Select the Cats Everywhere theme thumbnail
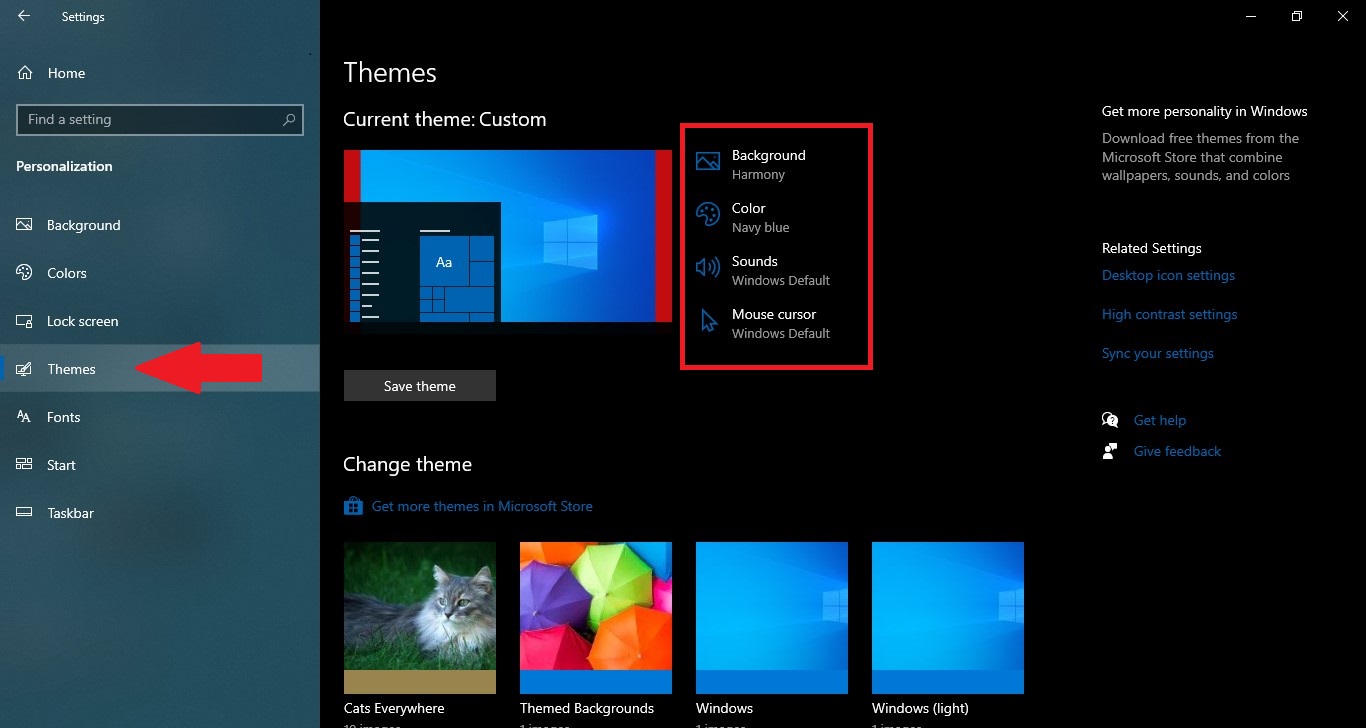 420,618
